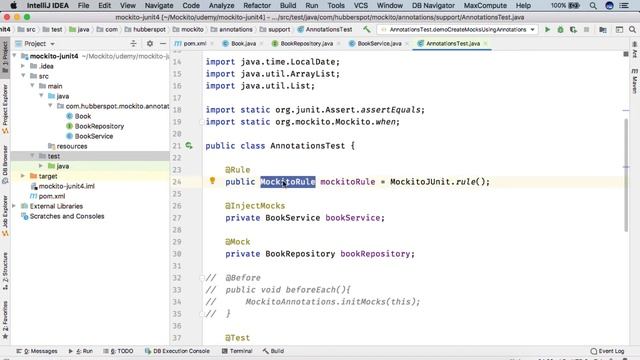Screen dimensions: 640x360
Task: Click the yellow intention light bulb
Action: click(212, 180)
